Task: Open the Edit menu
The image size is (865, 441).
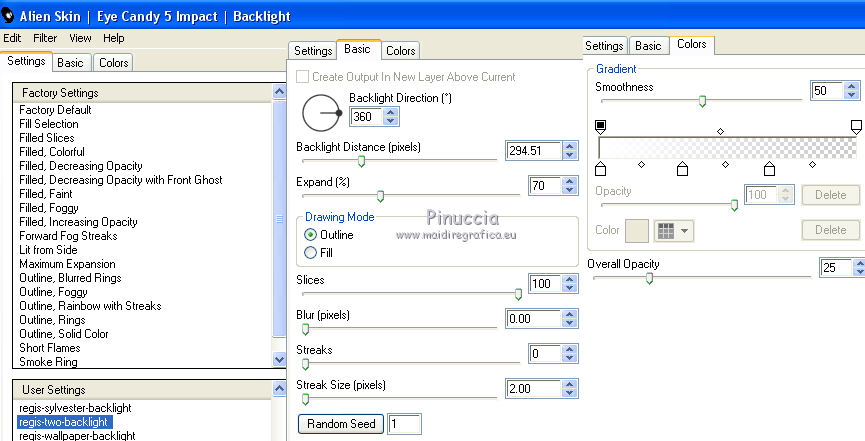Action: (12, 38)
